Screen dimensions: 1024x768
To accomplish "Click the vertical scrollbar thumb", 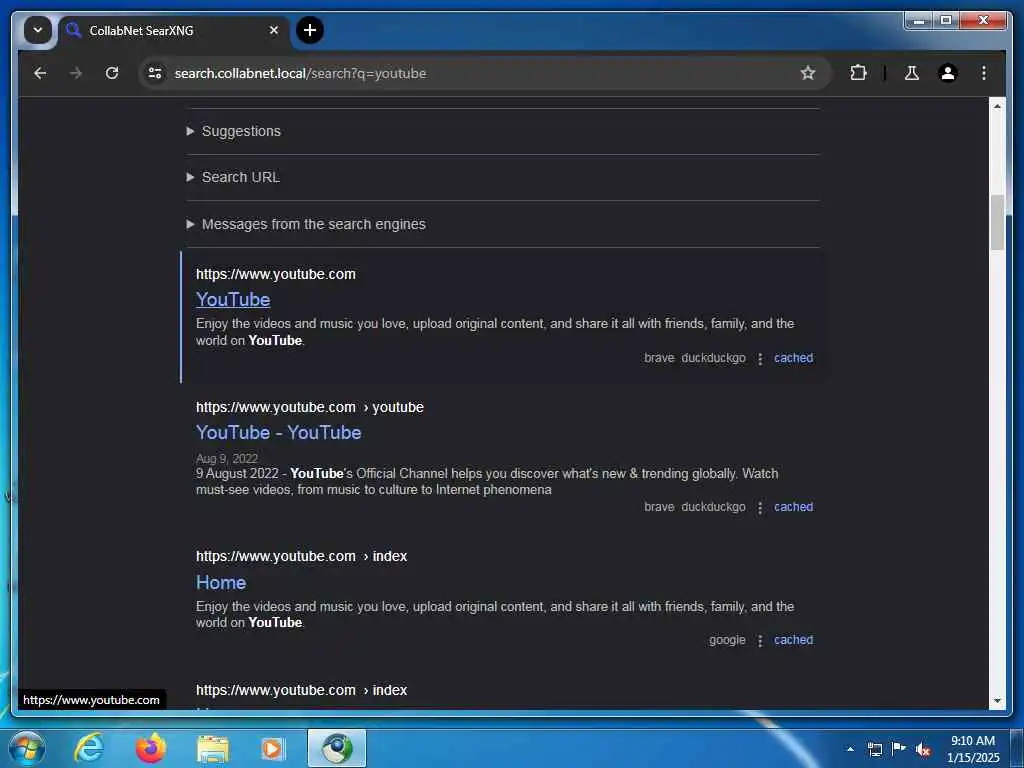I will 997,222.
